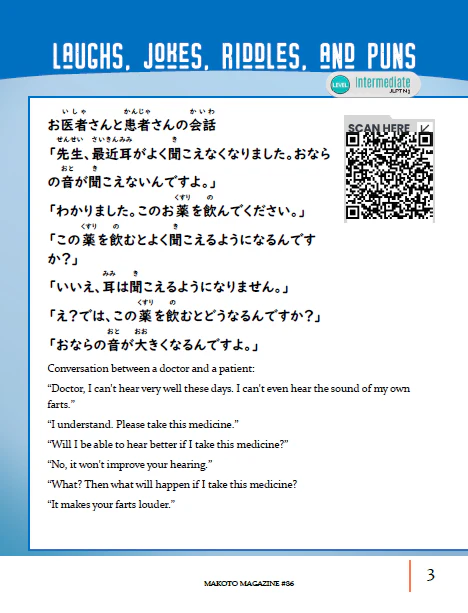Click the 'JLPT N3' sublabel
This screenshot has width=468, height=613.
pyautogui.click(x=400, y=91)
